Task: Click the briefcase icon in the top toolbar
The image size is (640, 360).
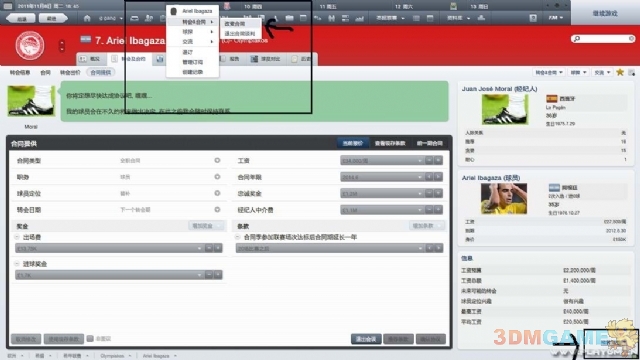Action: tap(289, 18)
